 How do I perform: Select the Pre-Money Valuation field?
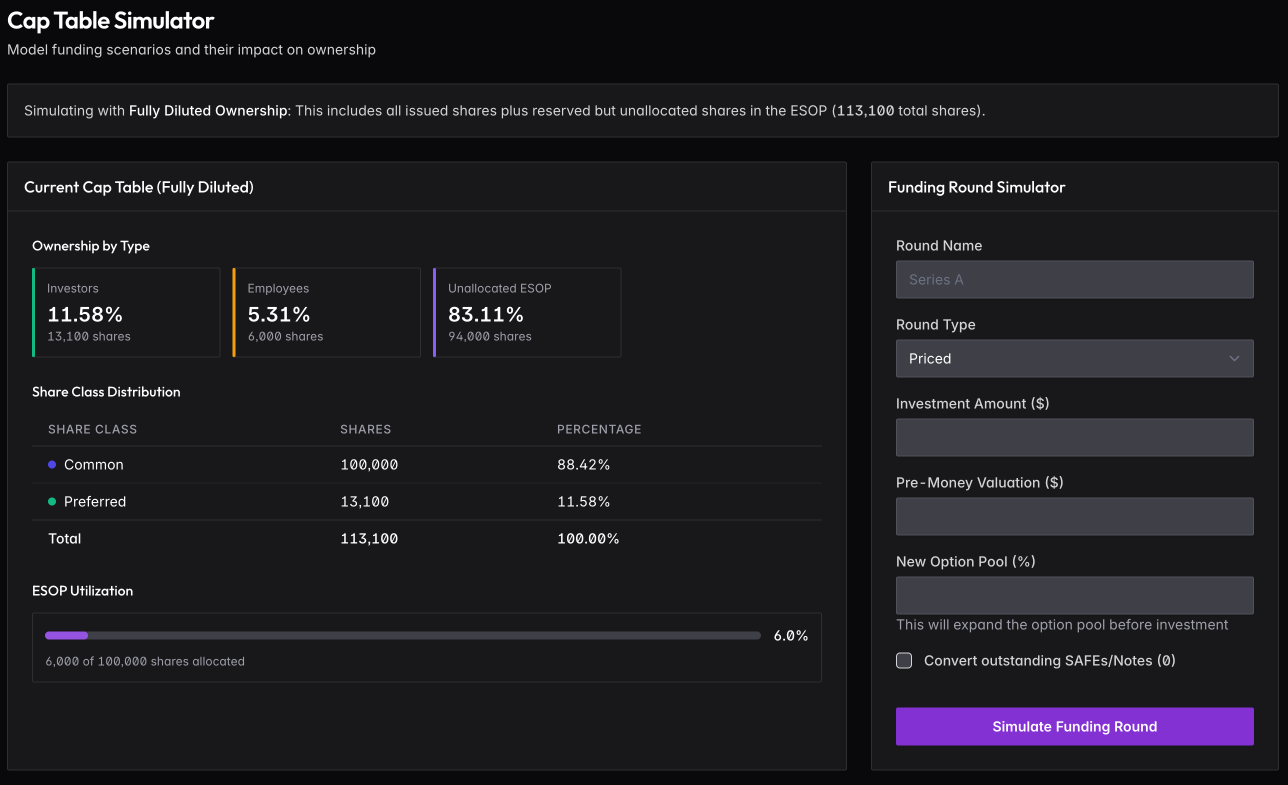pos(1074,517)
